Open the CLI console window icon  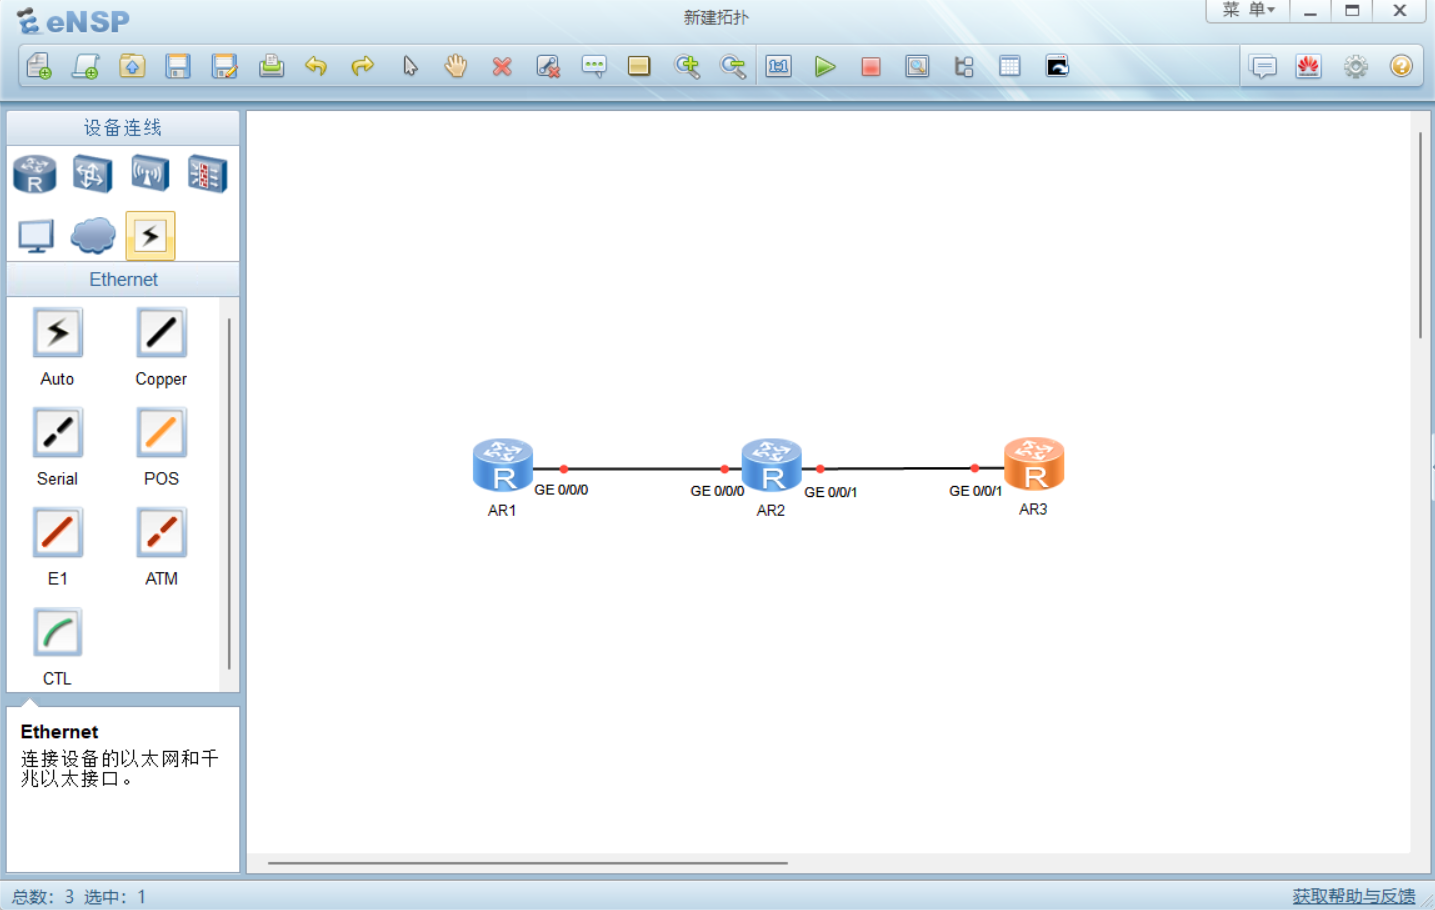pyautogui.click(x=1057, y=67)
